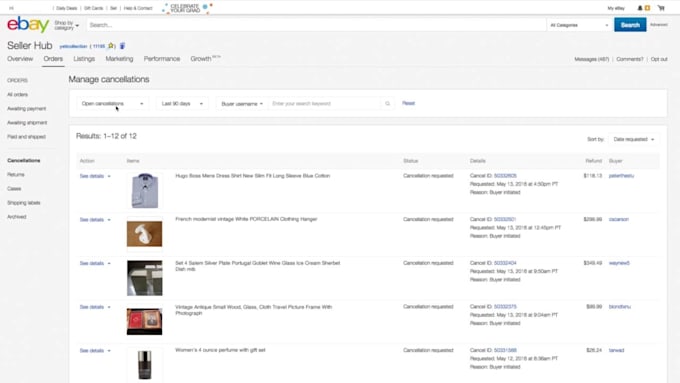Open buyer username link for porcelain hanger
680x383 pixels.
pos(618,219)
